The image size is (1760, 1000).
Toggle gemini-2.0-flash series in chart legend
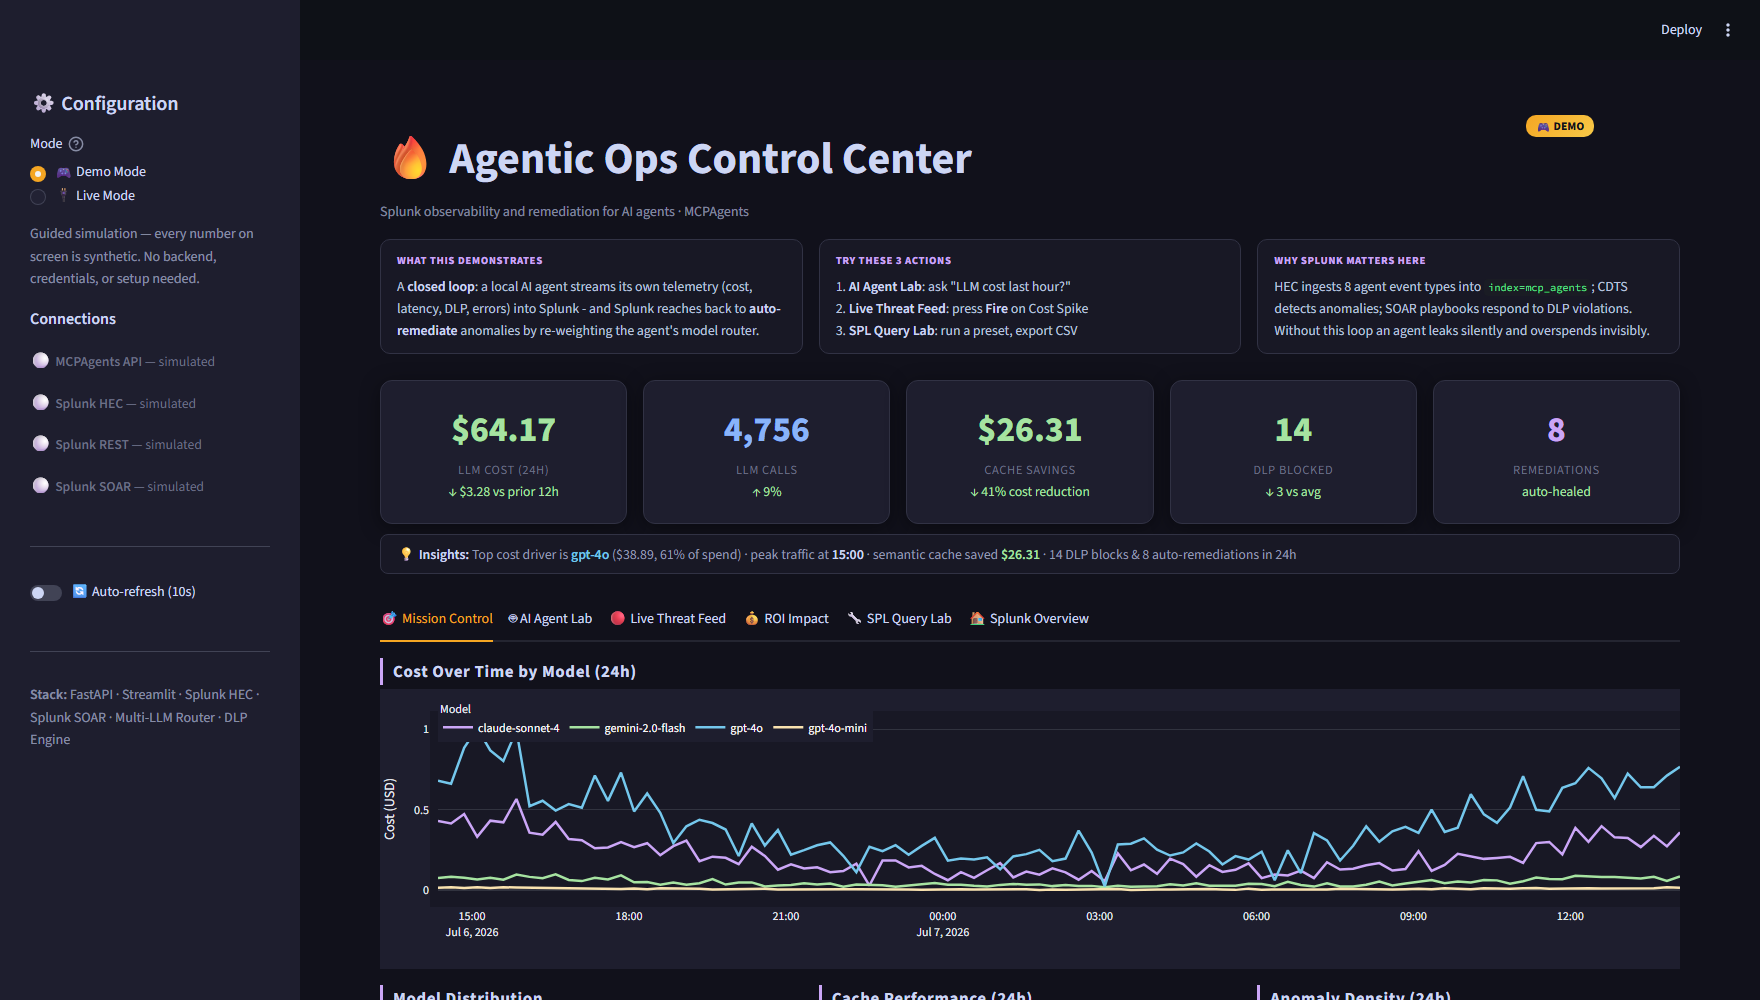pyautogui.click(x=627, y=728)
